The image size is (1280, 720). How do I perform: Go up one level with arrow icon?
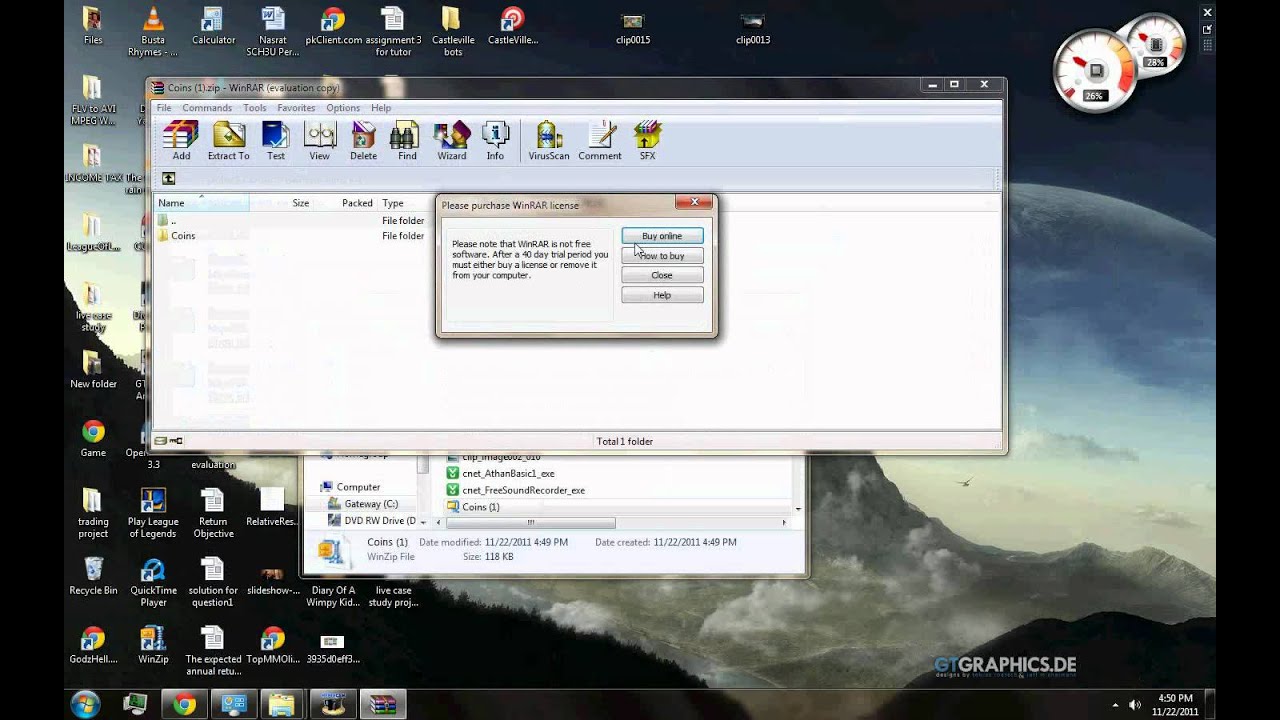[x=168, y=178]
